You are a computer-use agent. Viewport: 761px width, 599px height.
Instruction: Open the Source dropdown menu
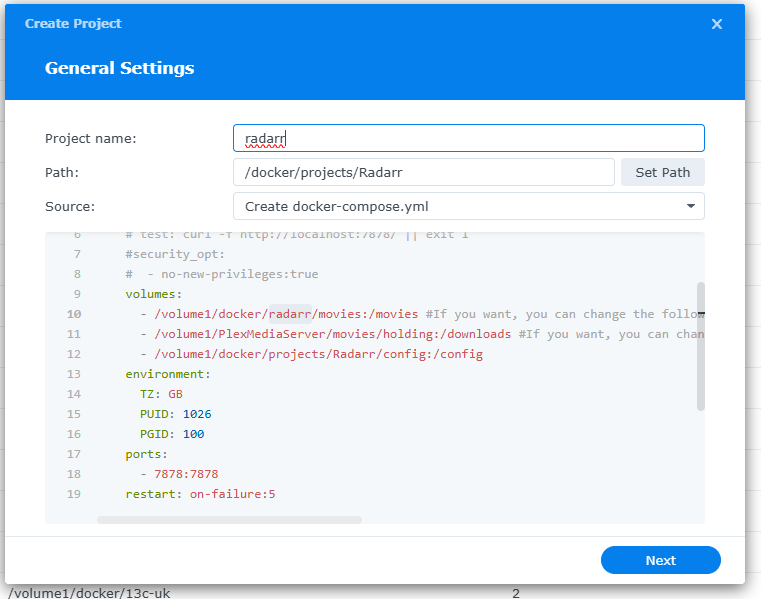468,206
